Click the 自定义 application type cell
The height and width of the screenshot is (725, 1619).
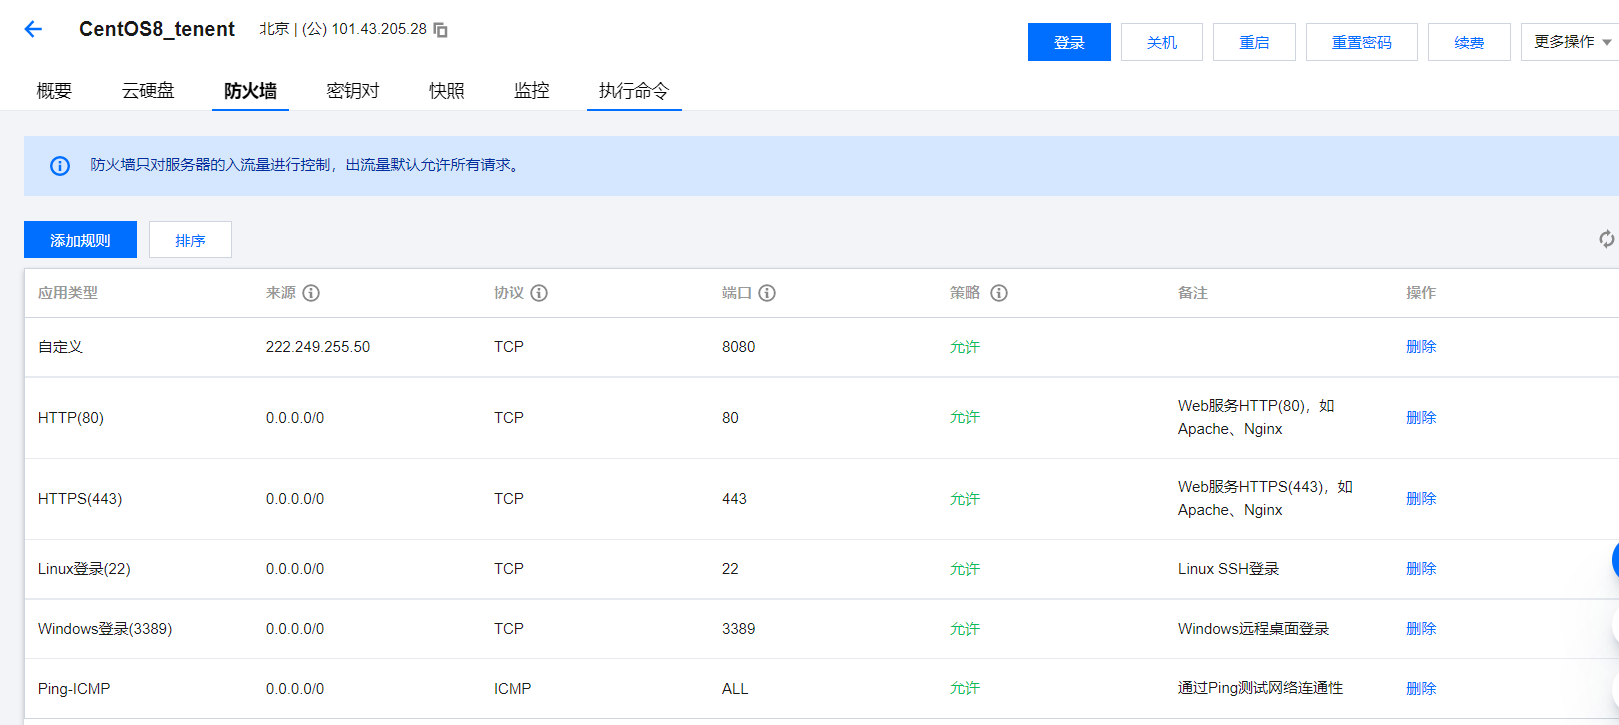(60, 347)
